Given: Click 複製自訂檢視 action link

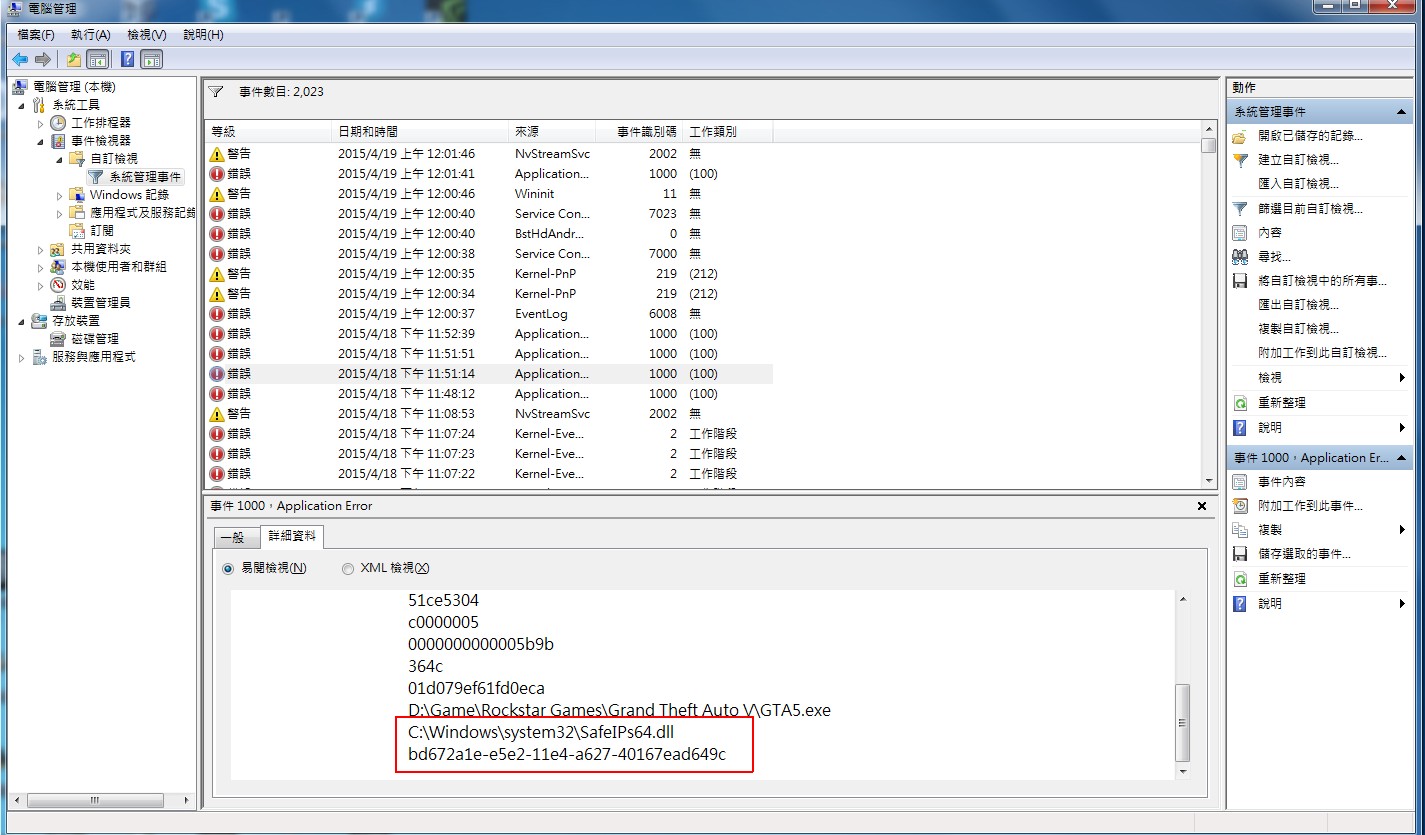Looking at the screenshot, I should coord(1298,329).
